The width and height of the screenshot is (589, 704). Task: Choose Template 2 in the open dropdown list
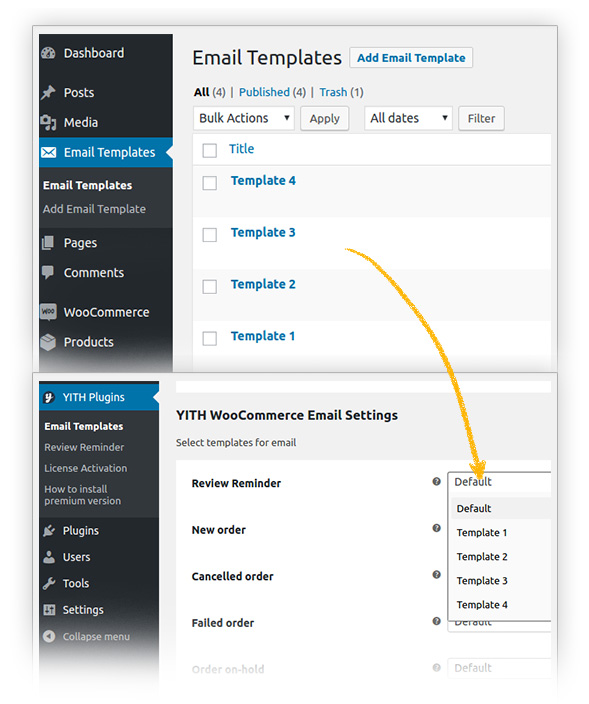[482, 557]
